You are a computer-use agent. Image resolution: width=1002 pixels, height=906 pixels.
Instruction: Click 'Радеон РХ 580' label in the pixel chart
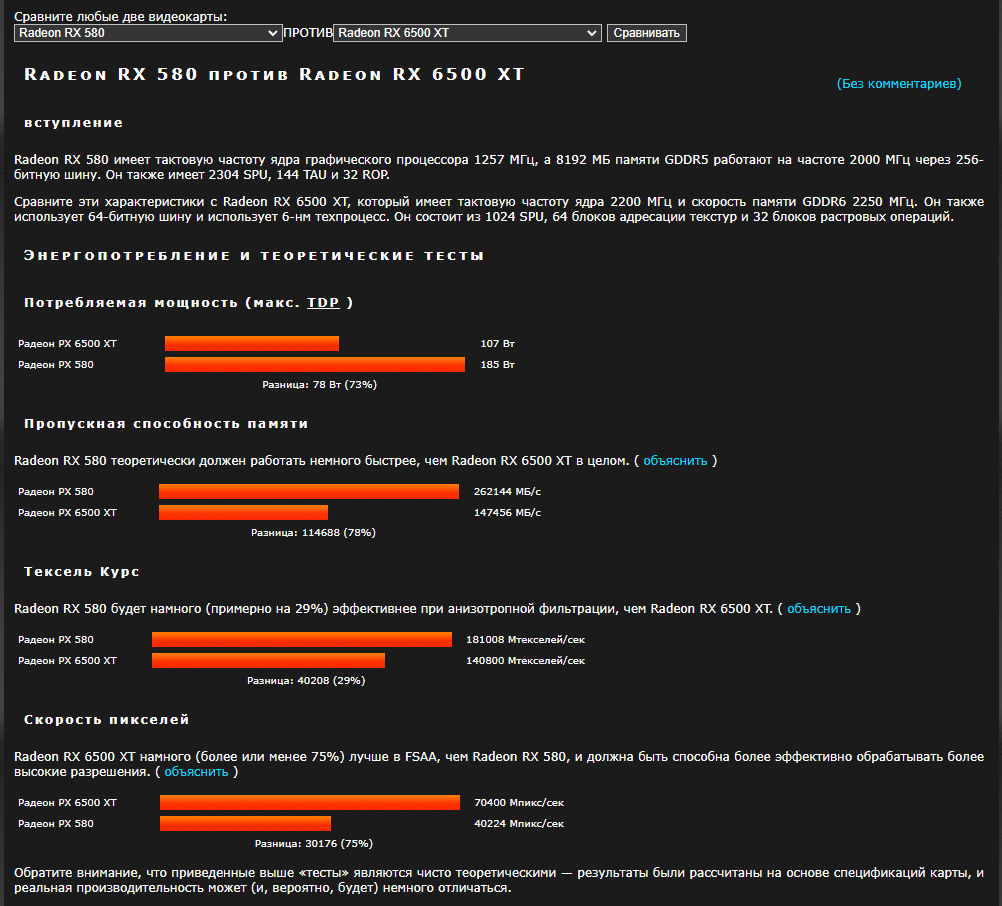point(56,824)
